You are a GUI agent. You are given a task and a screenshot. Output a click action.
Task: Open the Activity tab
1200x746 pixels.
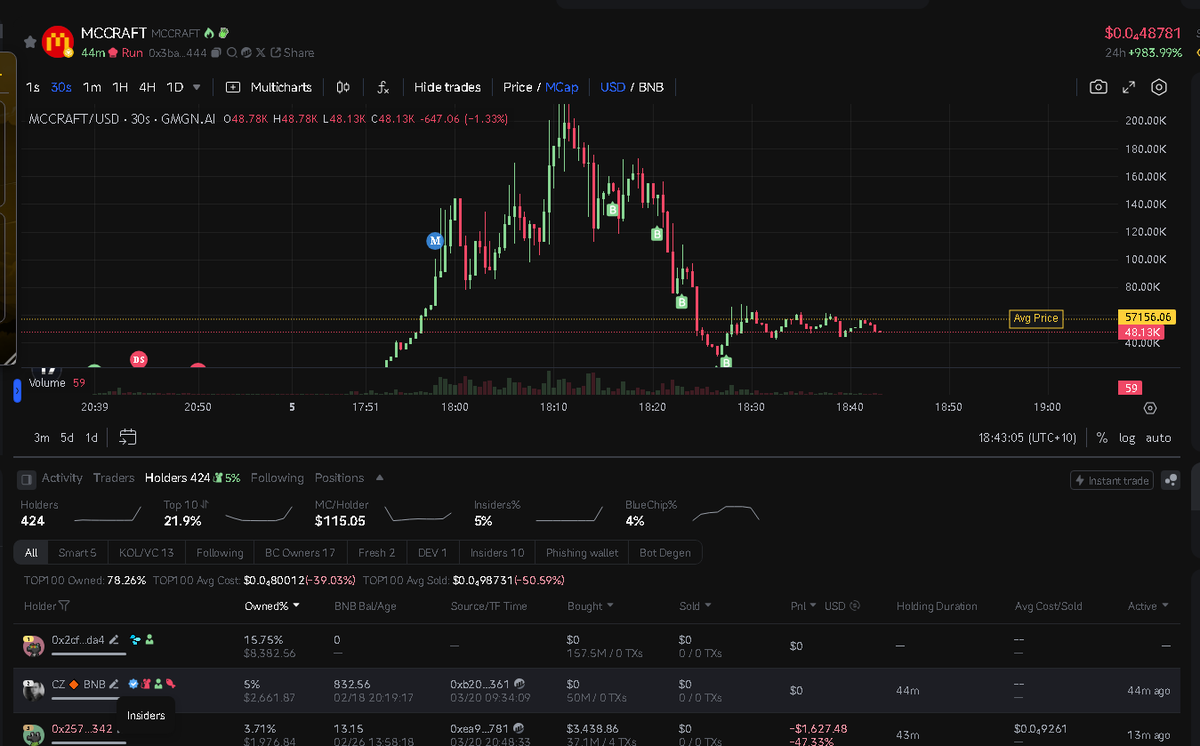pos(62,478)
